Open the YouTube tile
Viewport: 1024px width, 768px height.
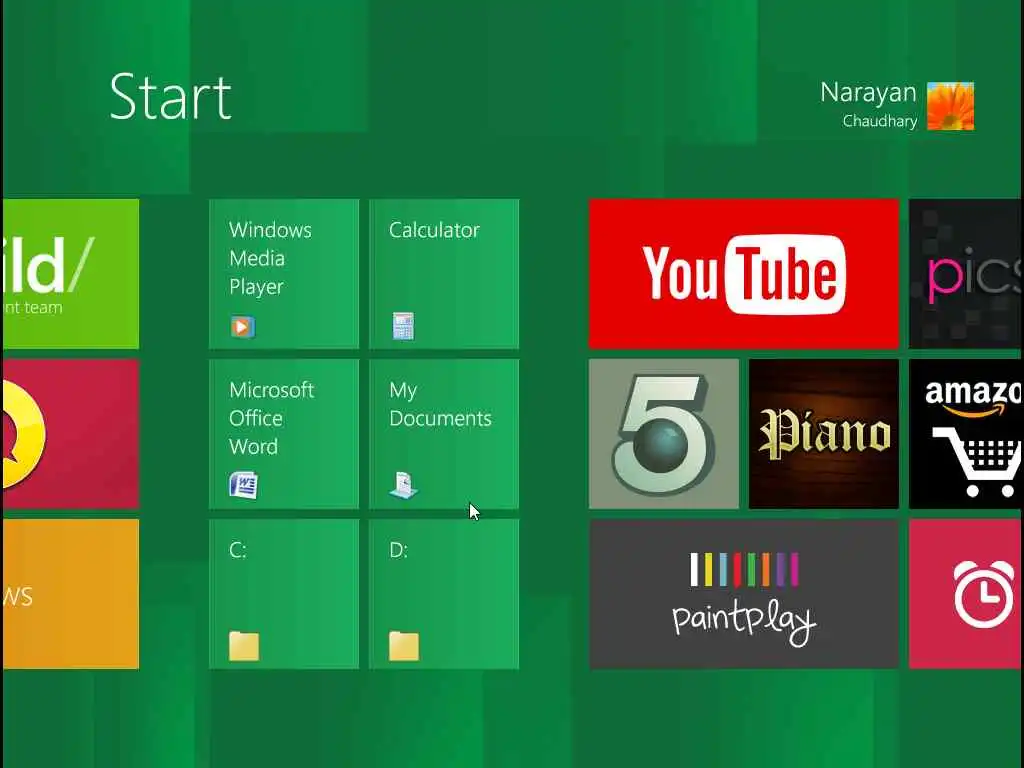pos(744,274)
